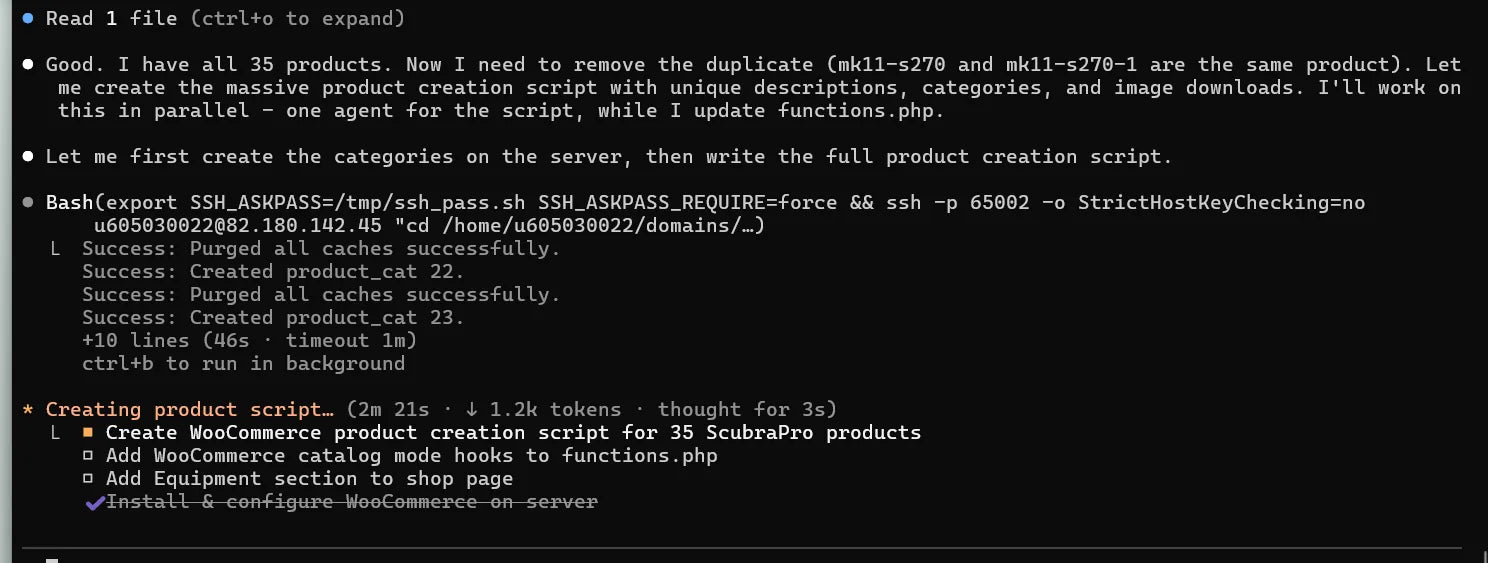Viewport: 1488px width, 563px height.
Task: Click 'Success: Created product_cat 22.' output line
Action: pyautogui.click(x=273, y=272)
